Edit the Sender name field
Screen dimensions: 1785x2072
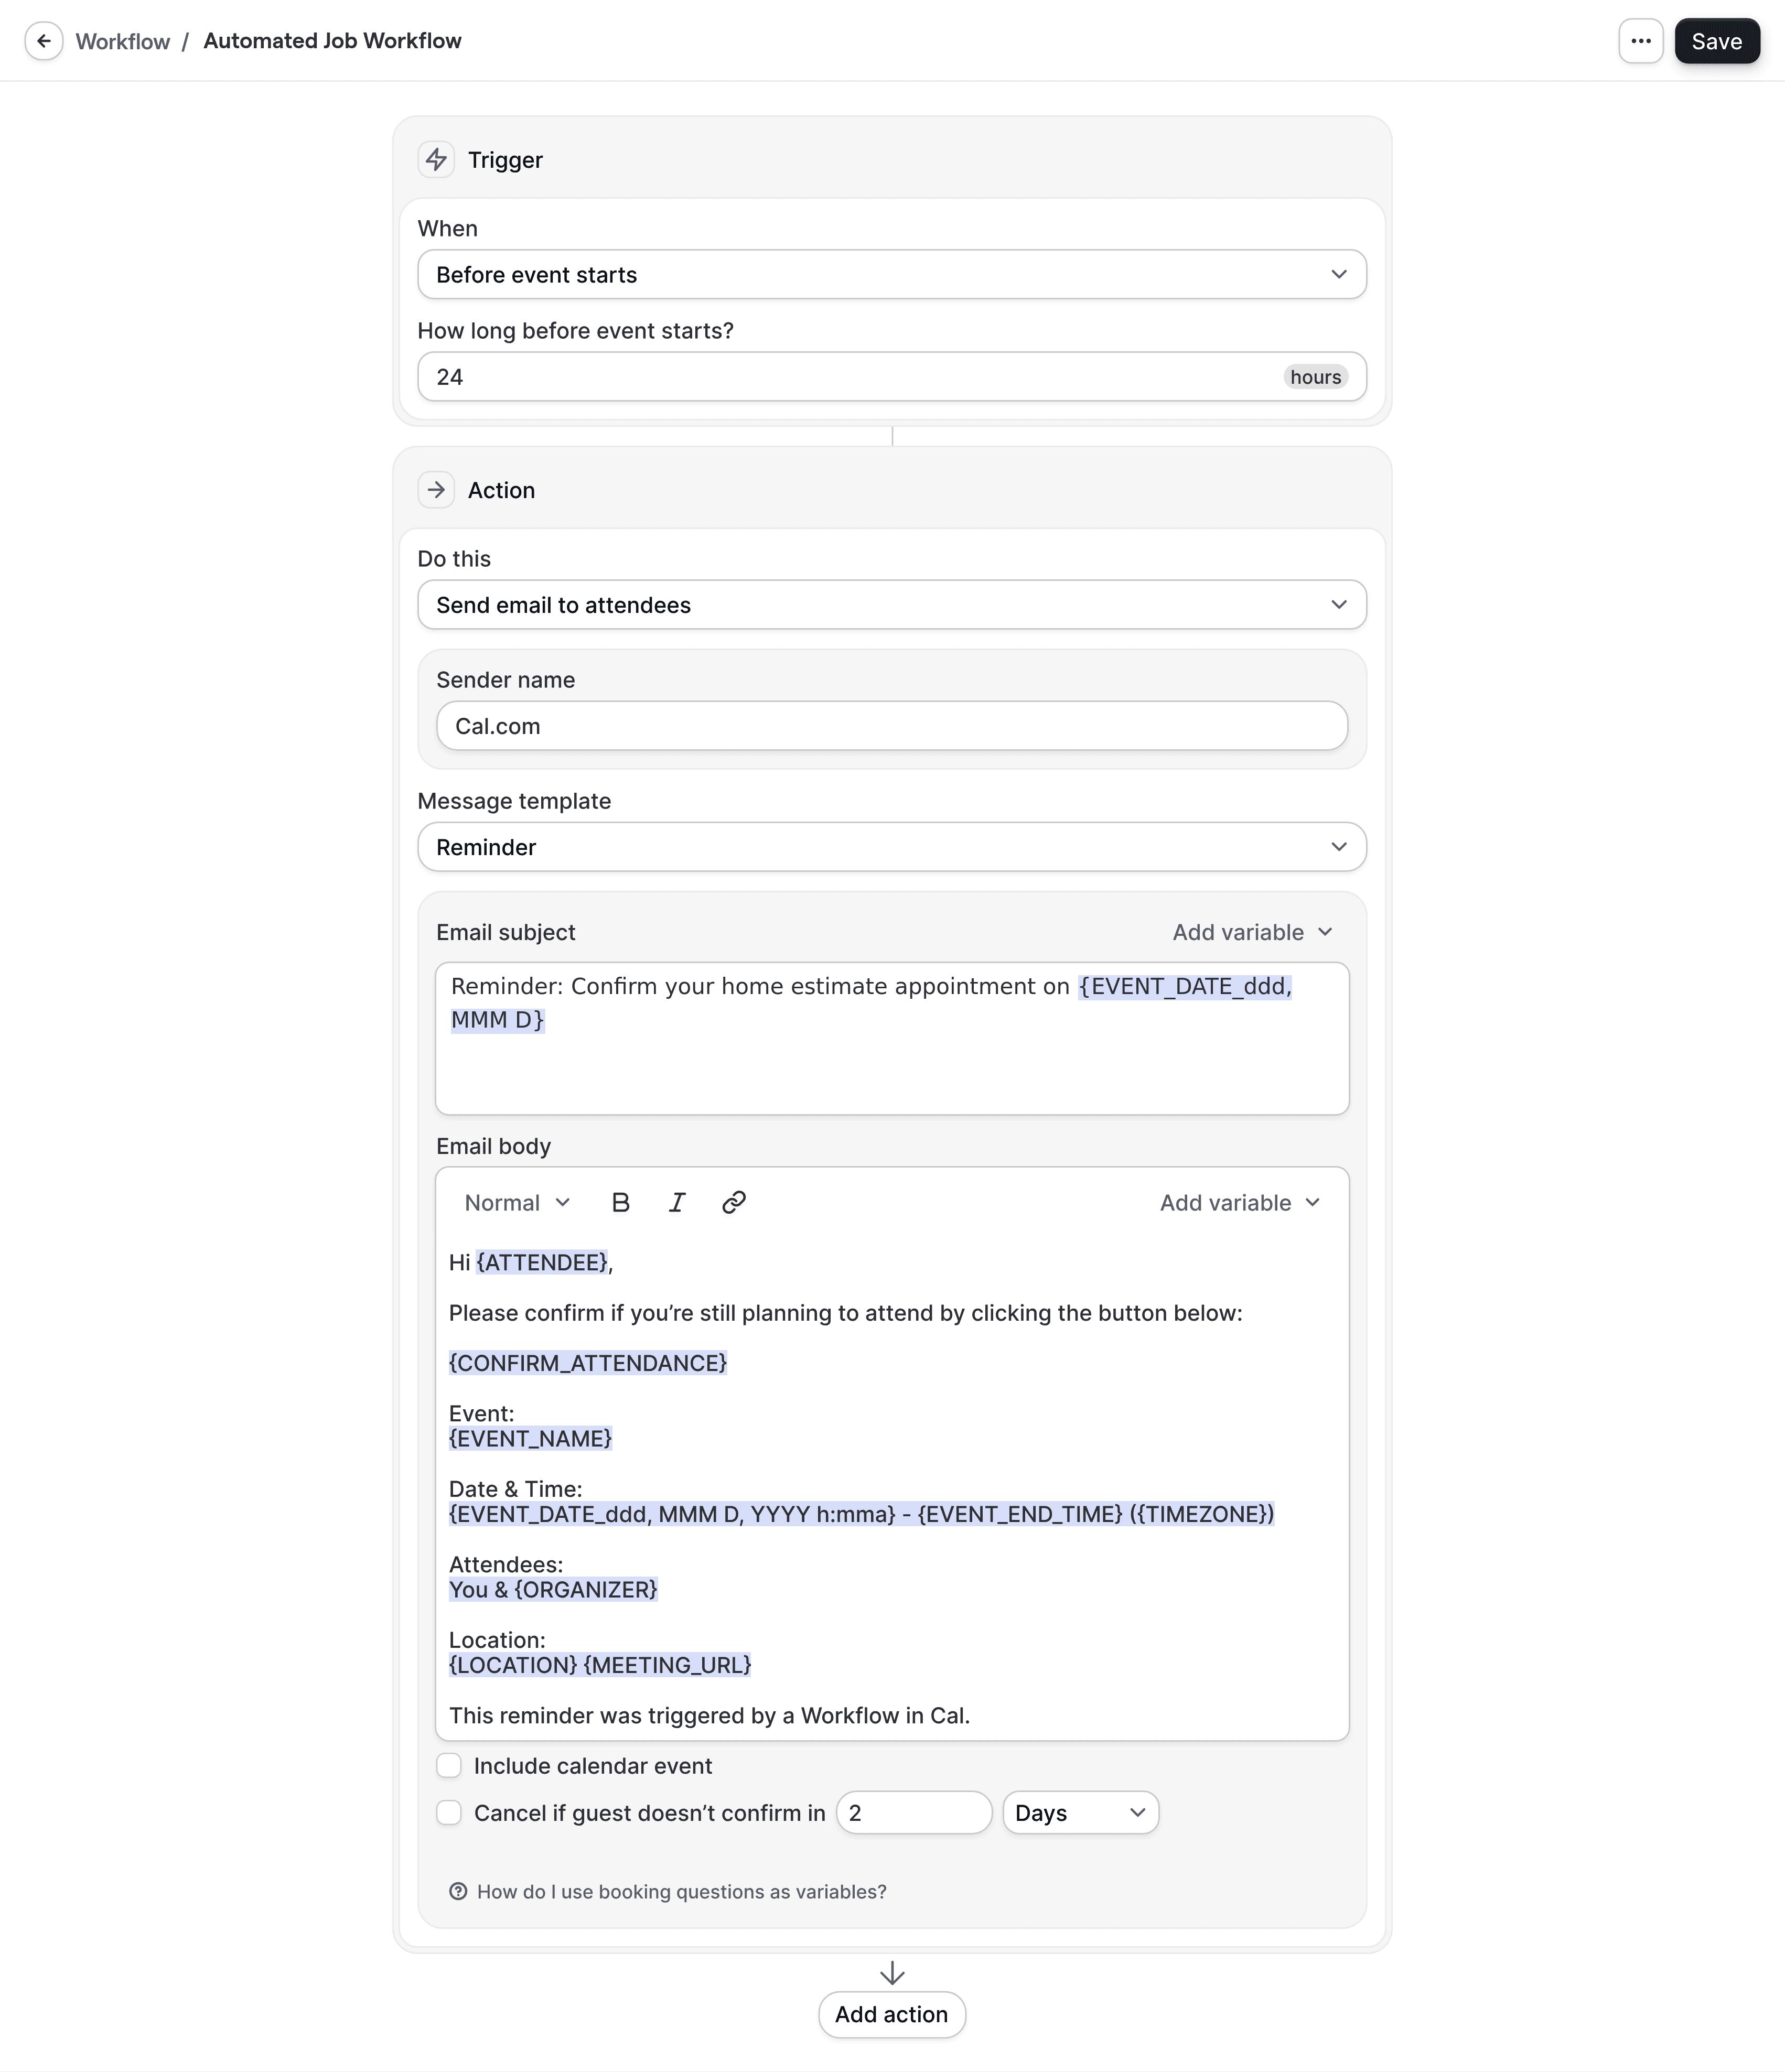(891, 726)
